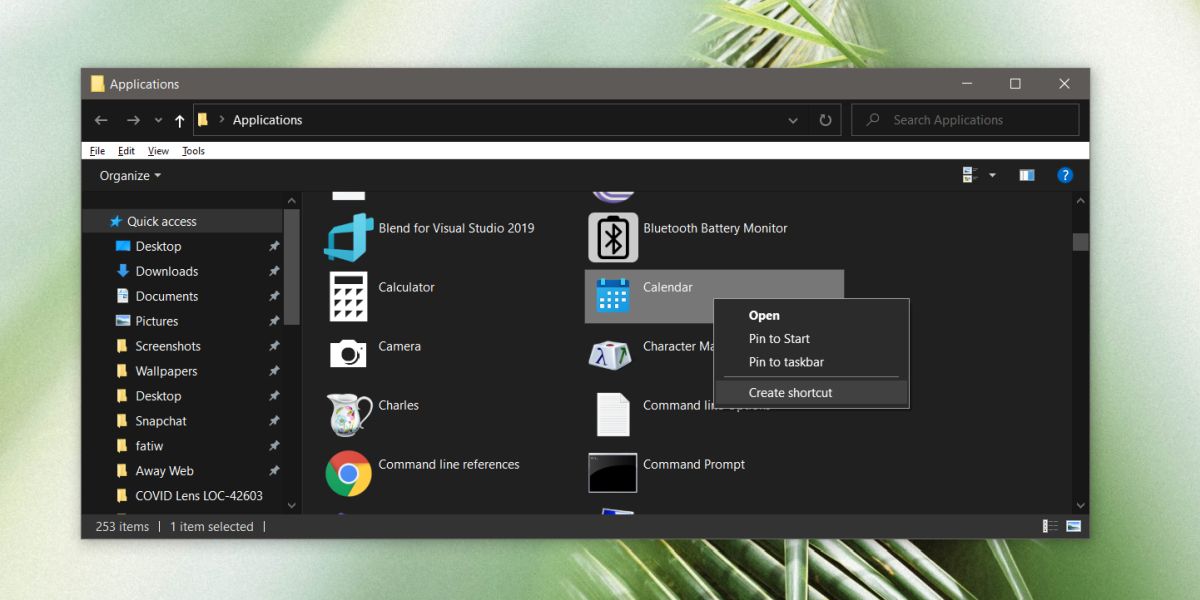The image size is (1200, 600).
Task: Click the Documents icon in sidebar
Action: click(x=123, y=296)
